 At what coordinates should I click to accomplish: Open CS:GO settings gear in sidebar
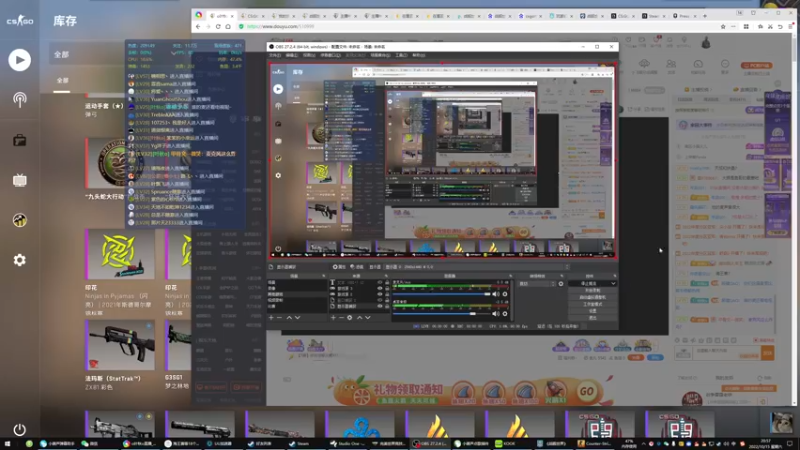(x=19, y=260)
